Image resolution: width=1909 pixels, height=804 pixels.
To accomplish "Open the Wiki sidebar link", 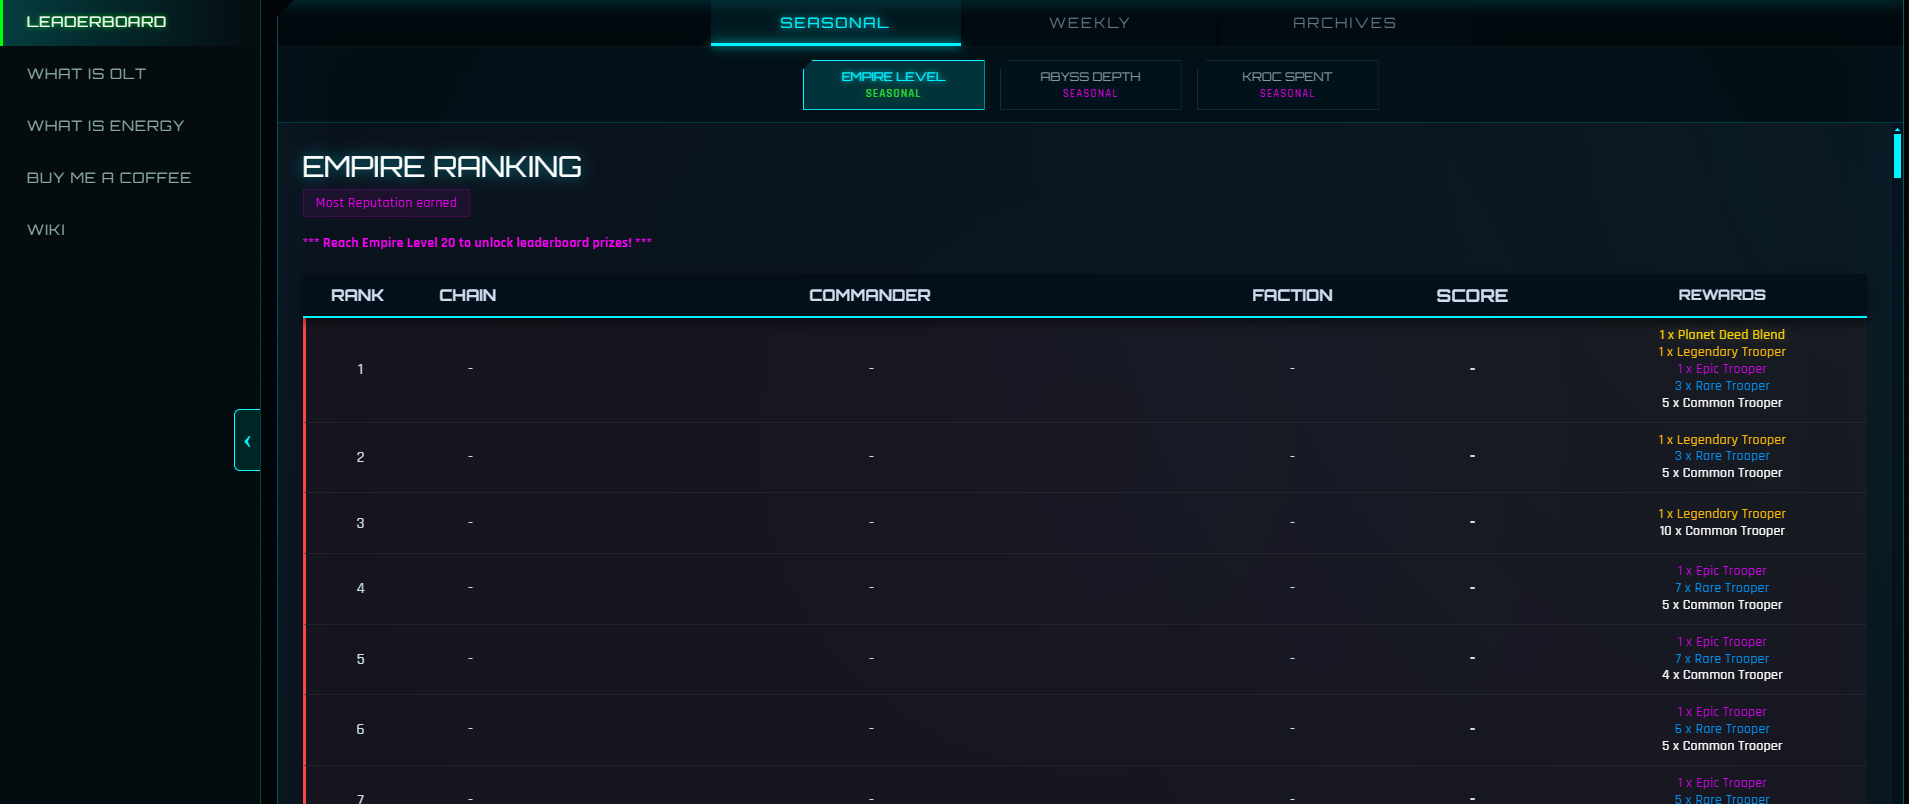I will pyautogui.click(x=46, y=230).
